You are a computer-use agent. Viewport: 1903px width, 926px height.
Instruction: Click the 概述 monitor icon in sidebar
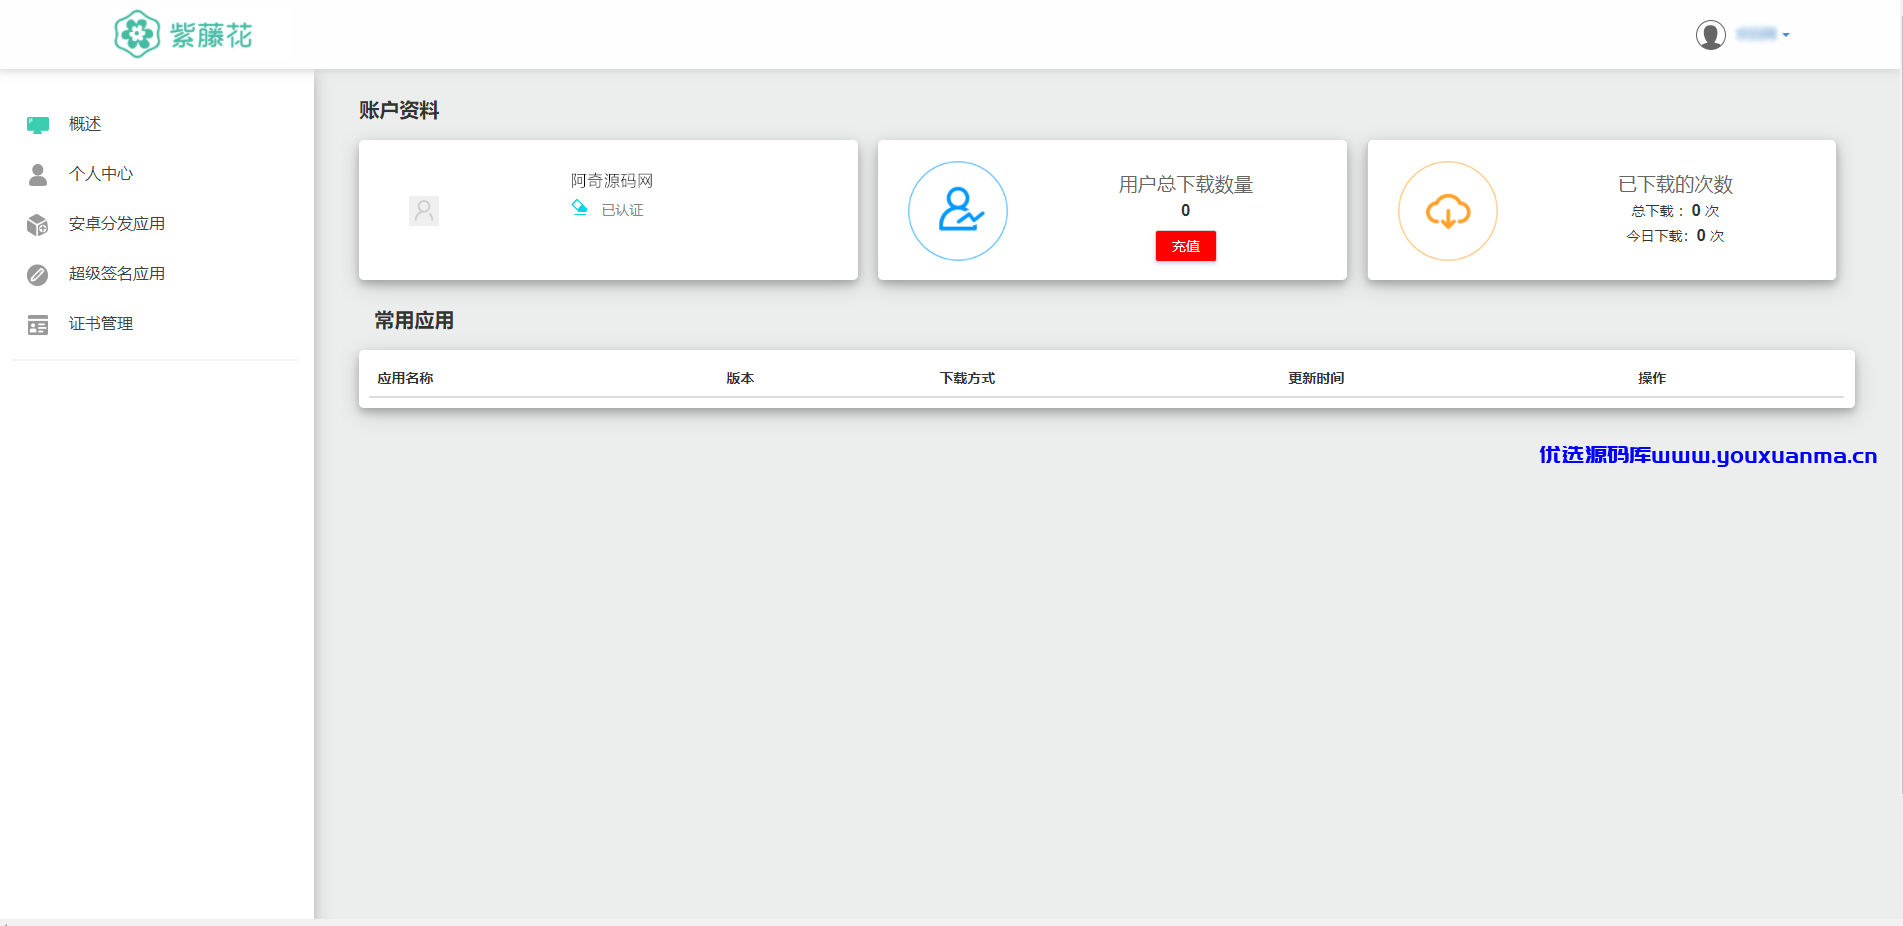[x=38, y=125]
